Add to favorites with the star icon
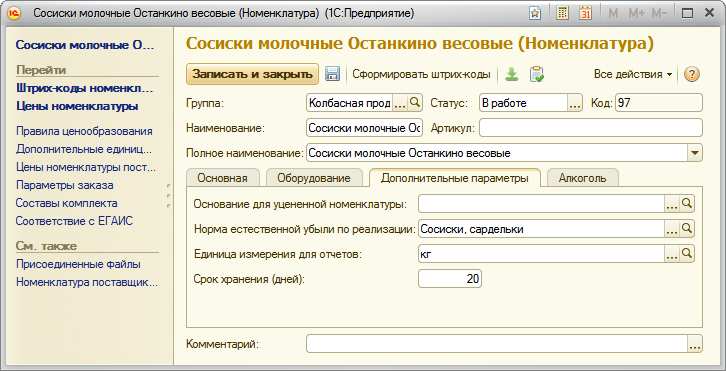The width and height of the screenshot is (726, 371). pyautogui.click(x=535, y=13)
